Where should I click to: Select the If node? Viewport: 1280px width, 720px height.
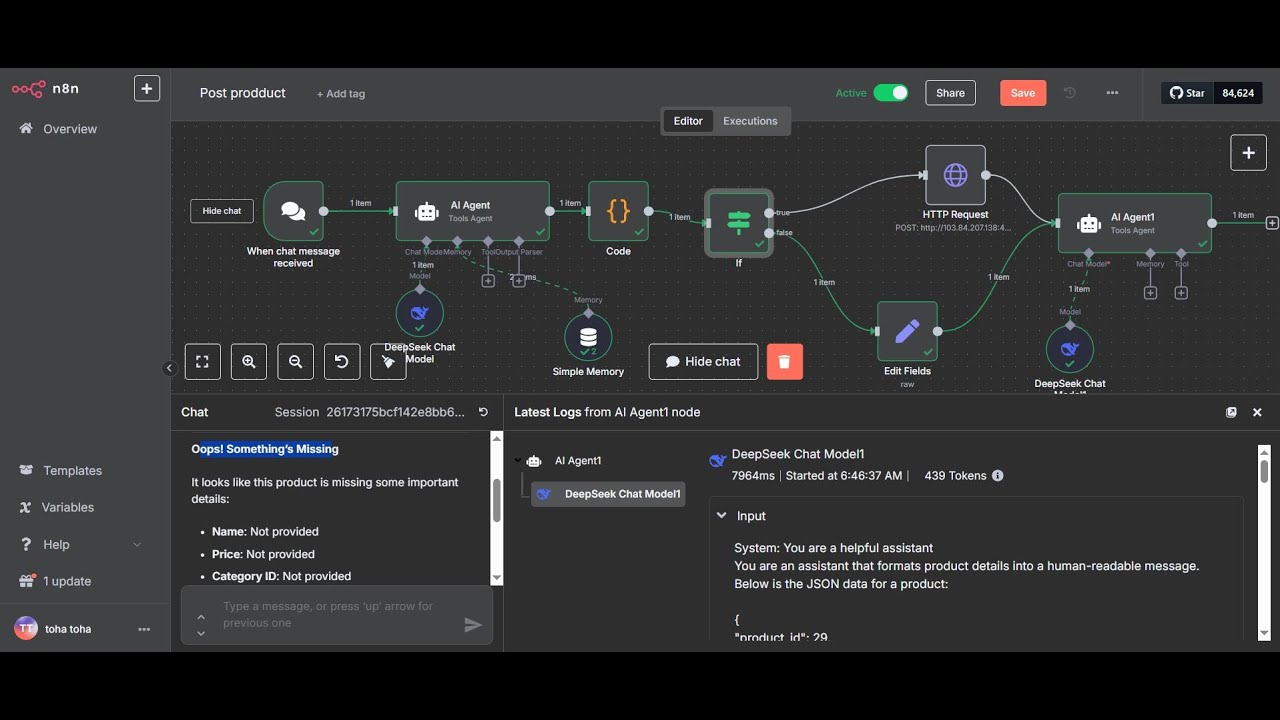[738, 223]
